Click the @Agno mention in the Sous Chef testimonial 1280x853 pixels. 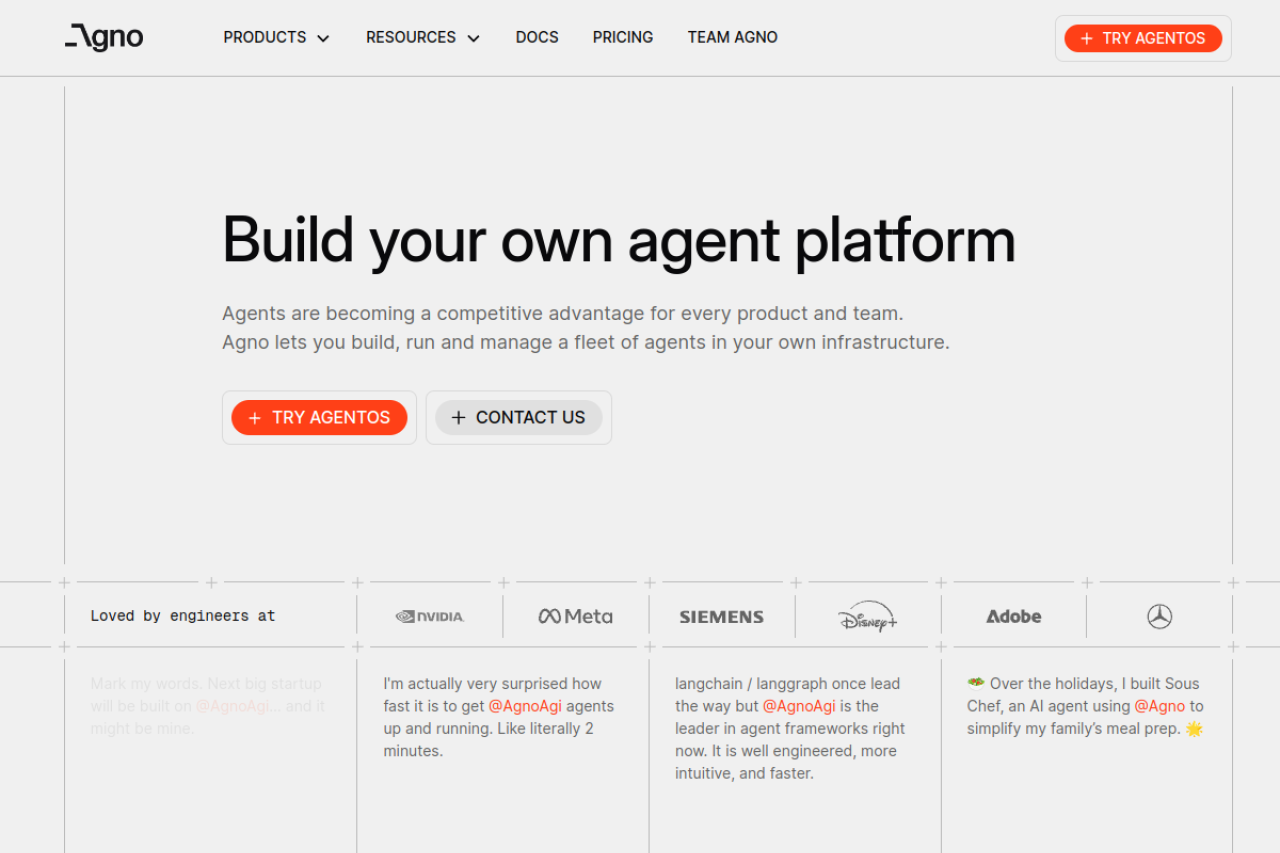pyautogui.click(x=1159, y=706)
